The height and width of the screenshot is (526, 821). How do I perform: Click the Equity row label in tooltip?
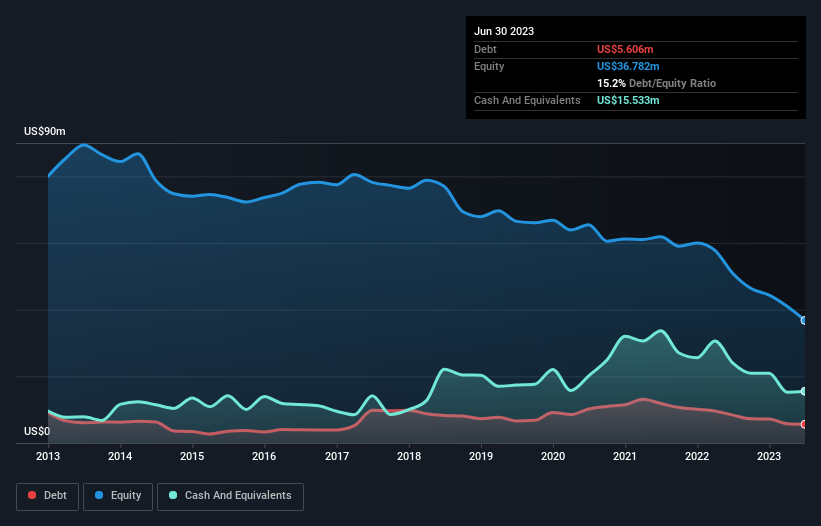[x=489, y=66]
